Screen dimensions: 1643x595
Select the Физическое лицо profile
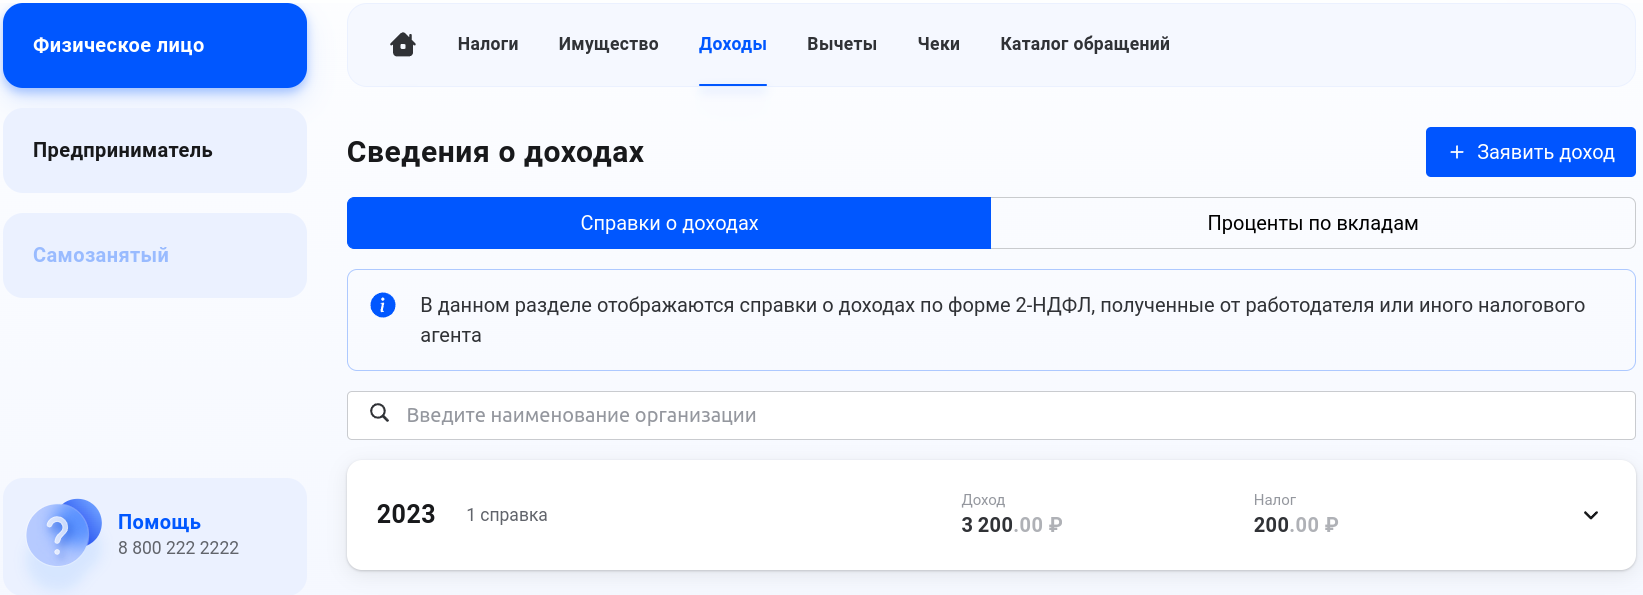point(155,45)
